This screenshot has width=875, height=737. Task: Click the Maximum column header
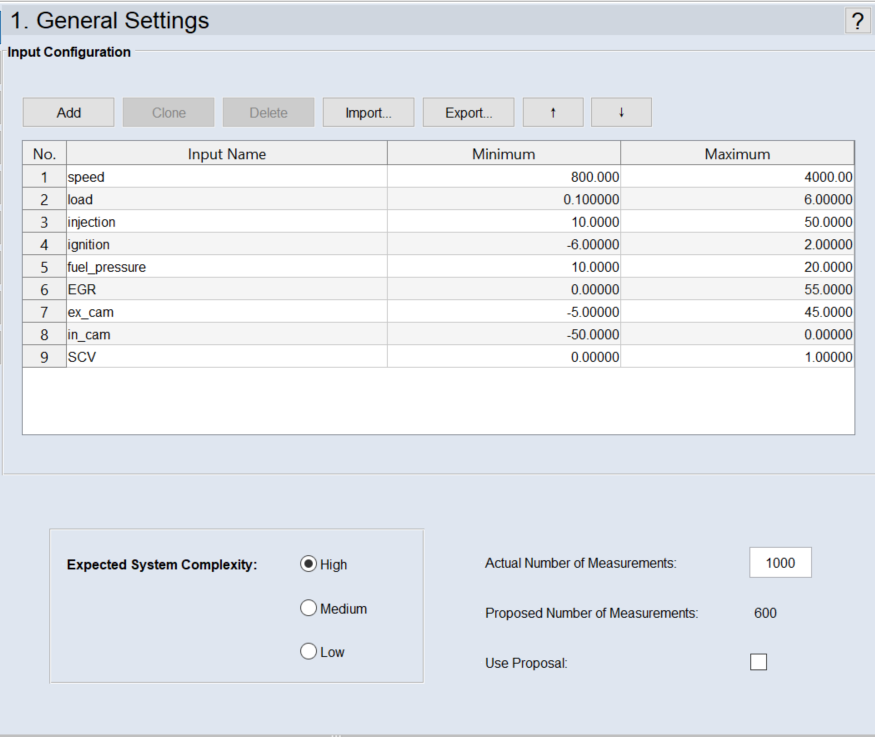[737, 154]
